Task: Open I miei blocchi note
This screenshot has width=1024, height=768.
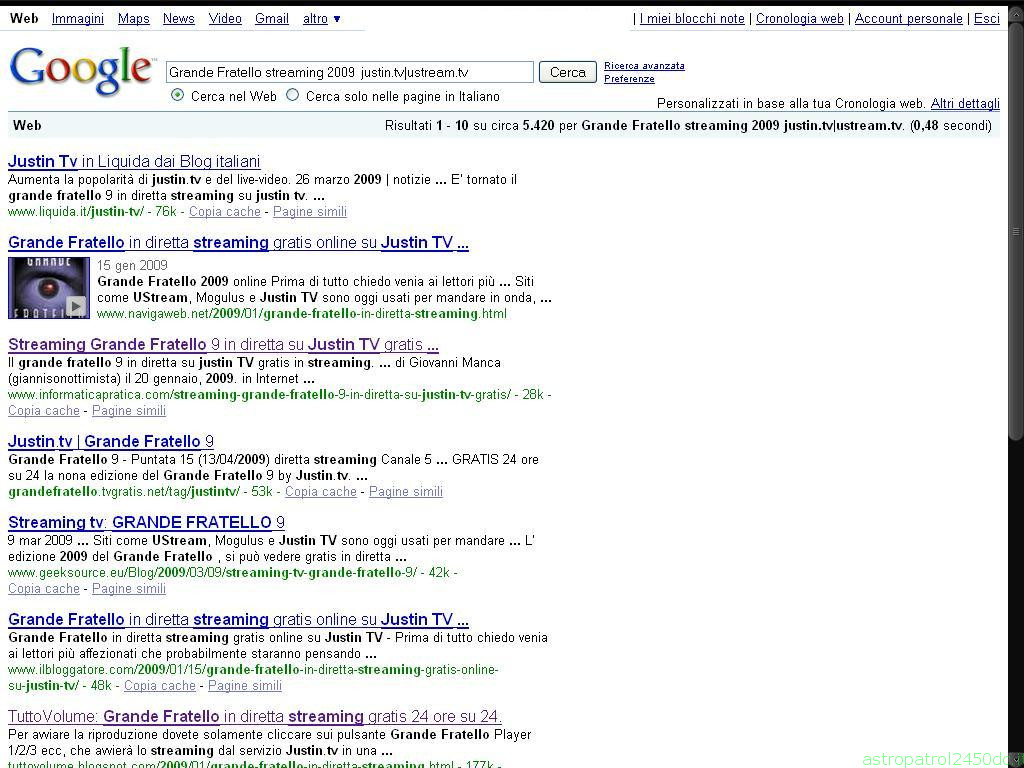Action: [692, 19]
